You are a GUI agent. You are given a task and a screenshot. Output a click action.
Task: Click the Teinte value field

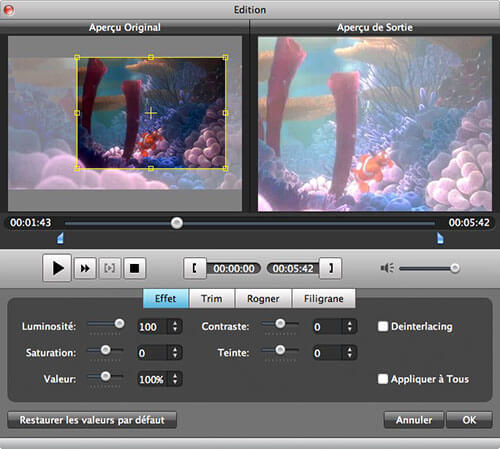tap(327, 353)
